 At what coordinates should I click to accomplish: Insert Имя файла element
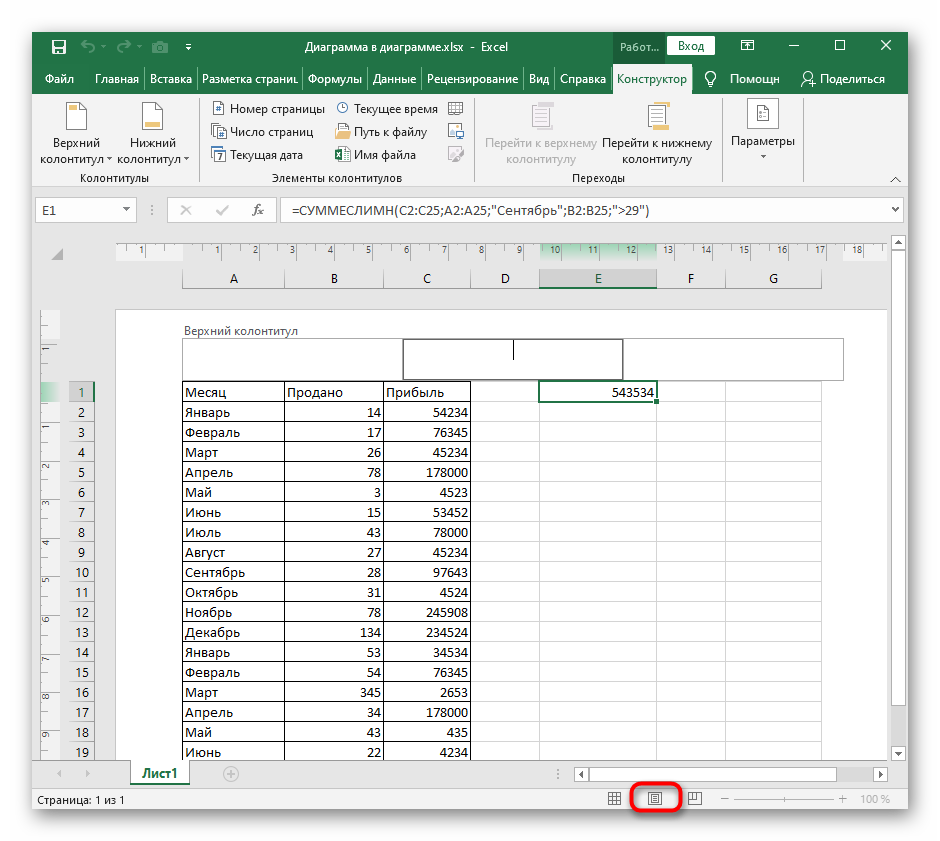375,155
